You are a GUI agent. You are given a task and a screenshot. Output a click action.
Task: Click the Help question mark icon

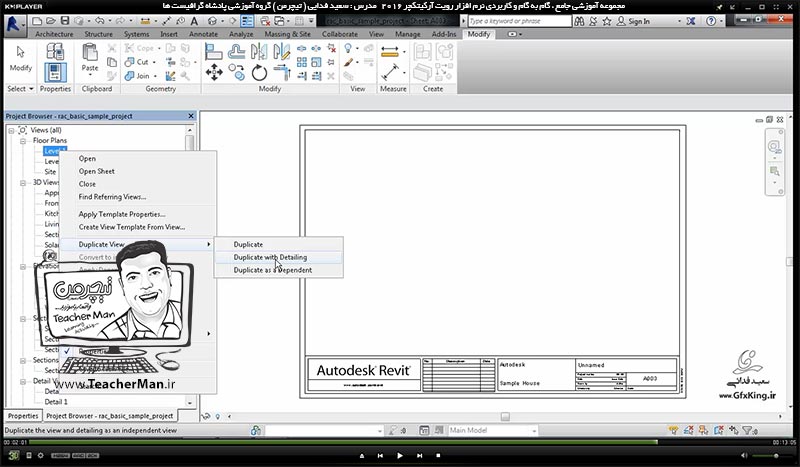(x=711, y=21)
